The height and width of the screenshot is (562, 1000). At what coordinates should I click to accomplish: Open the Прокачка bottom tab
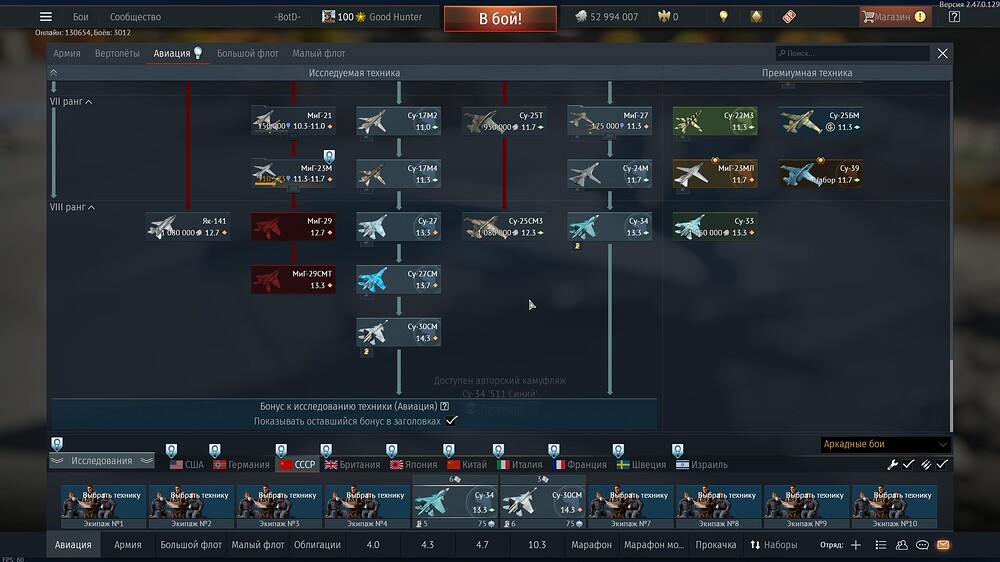(x=716, y=545)
